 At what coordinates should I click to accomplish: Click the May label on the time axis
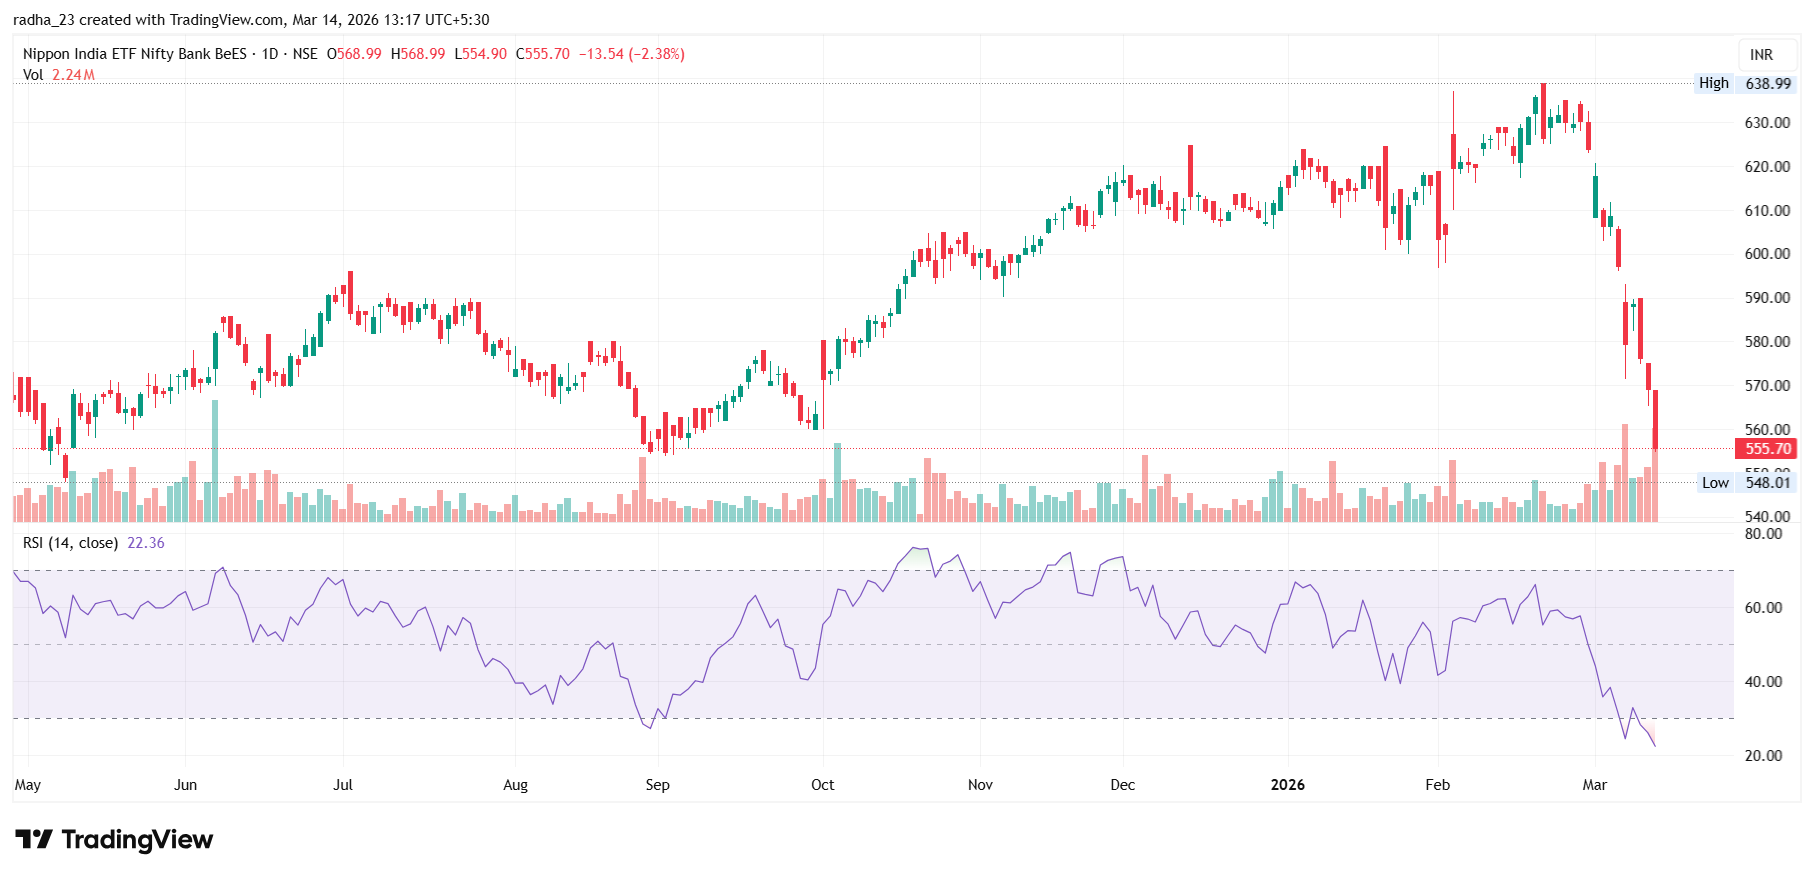28,785
